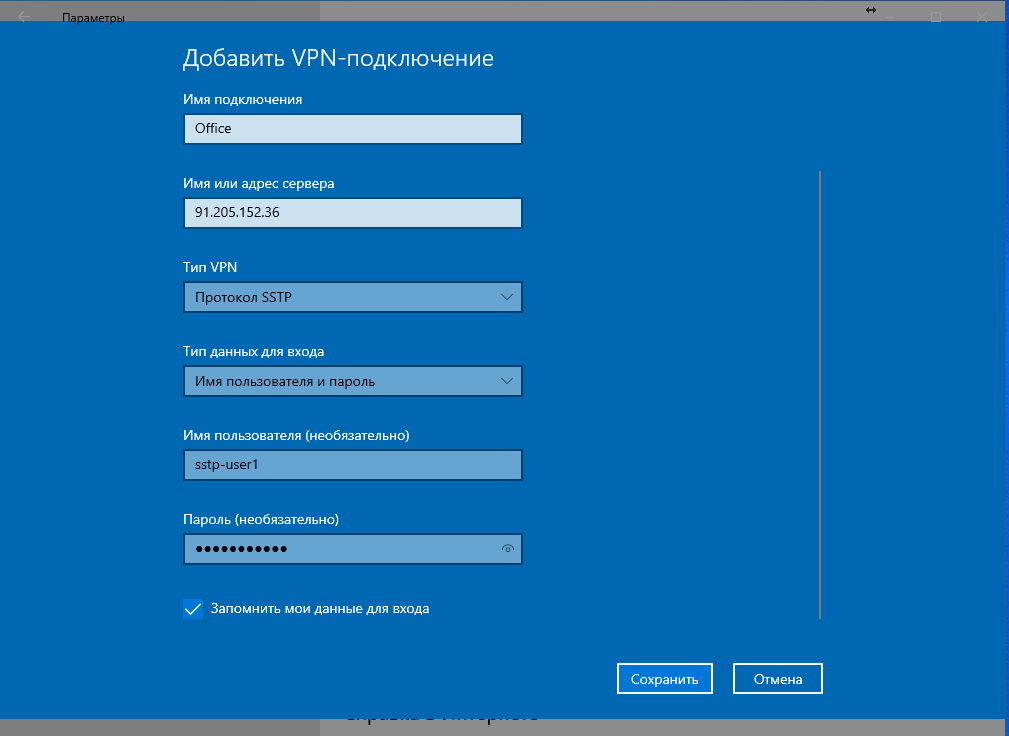Click the server address field 91.205.152.36
Image resolution: width=1009 pixels, height=736 pixels.
point(353,213)
